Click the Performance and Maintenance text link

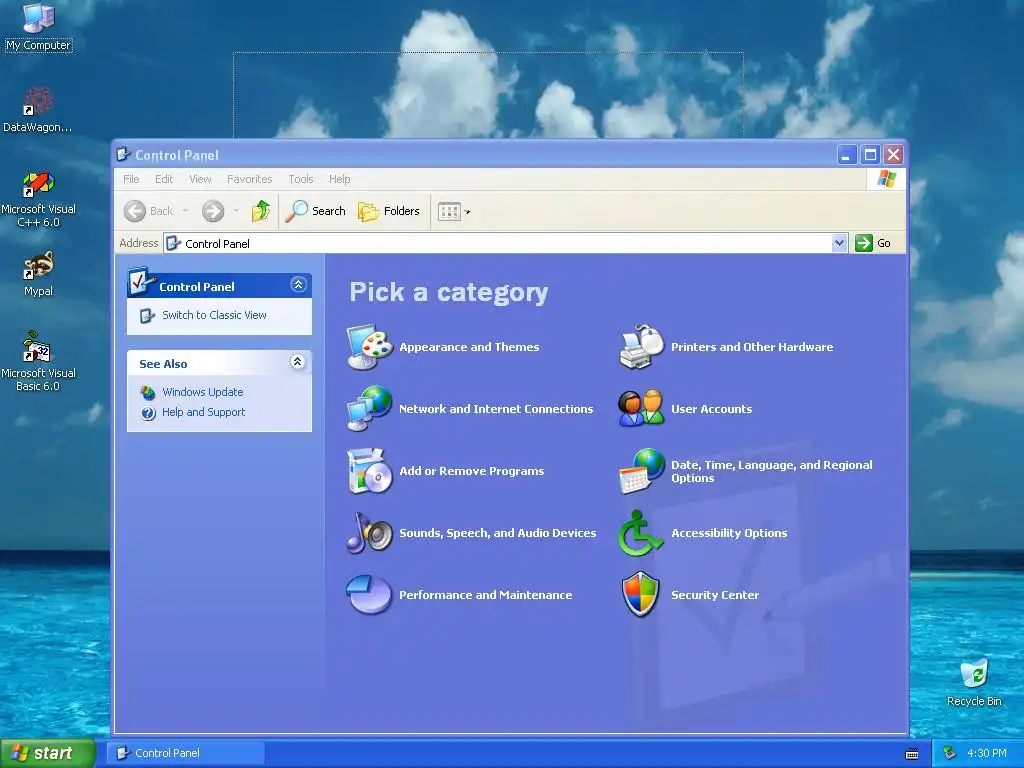point(486,595)
